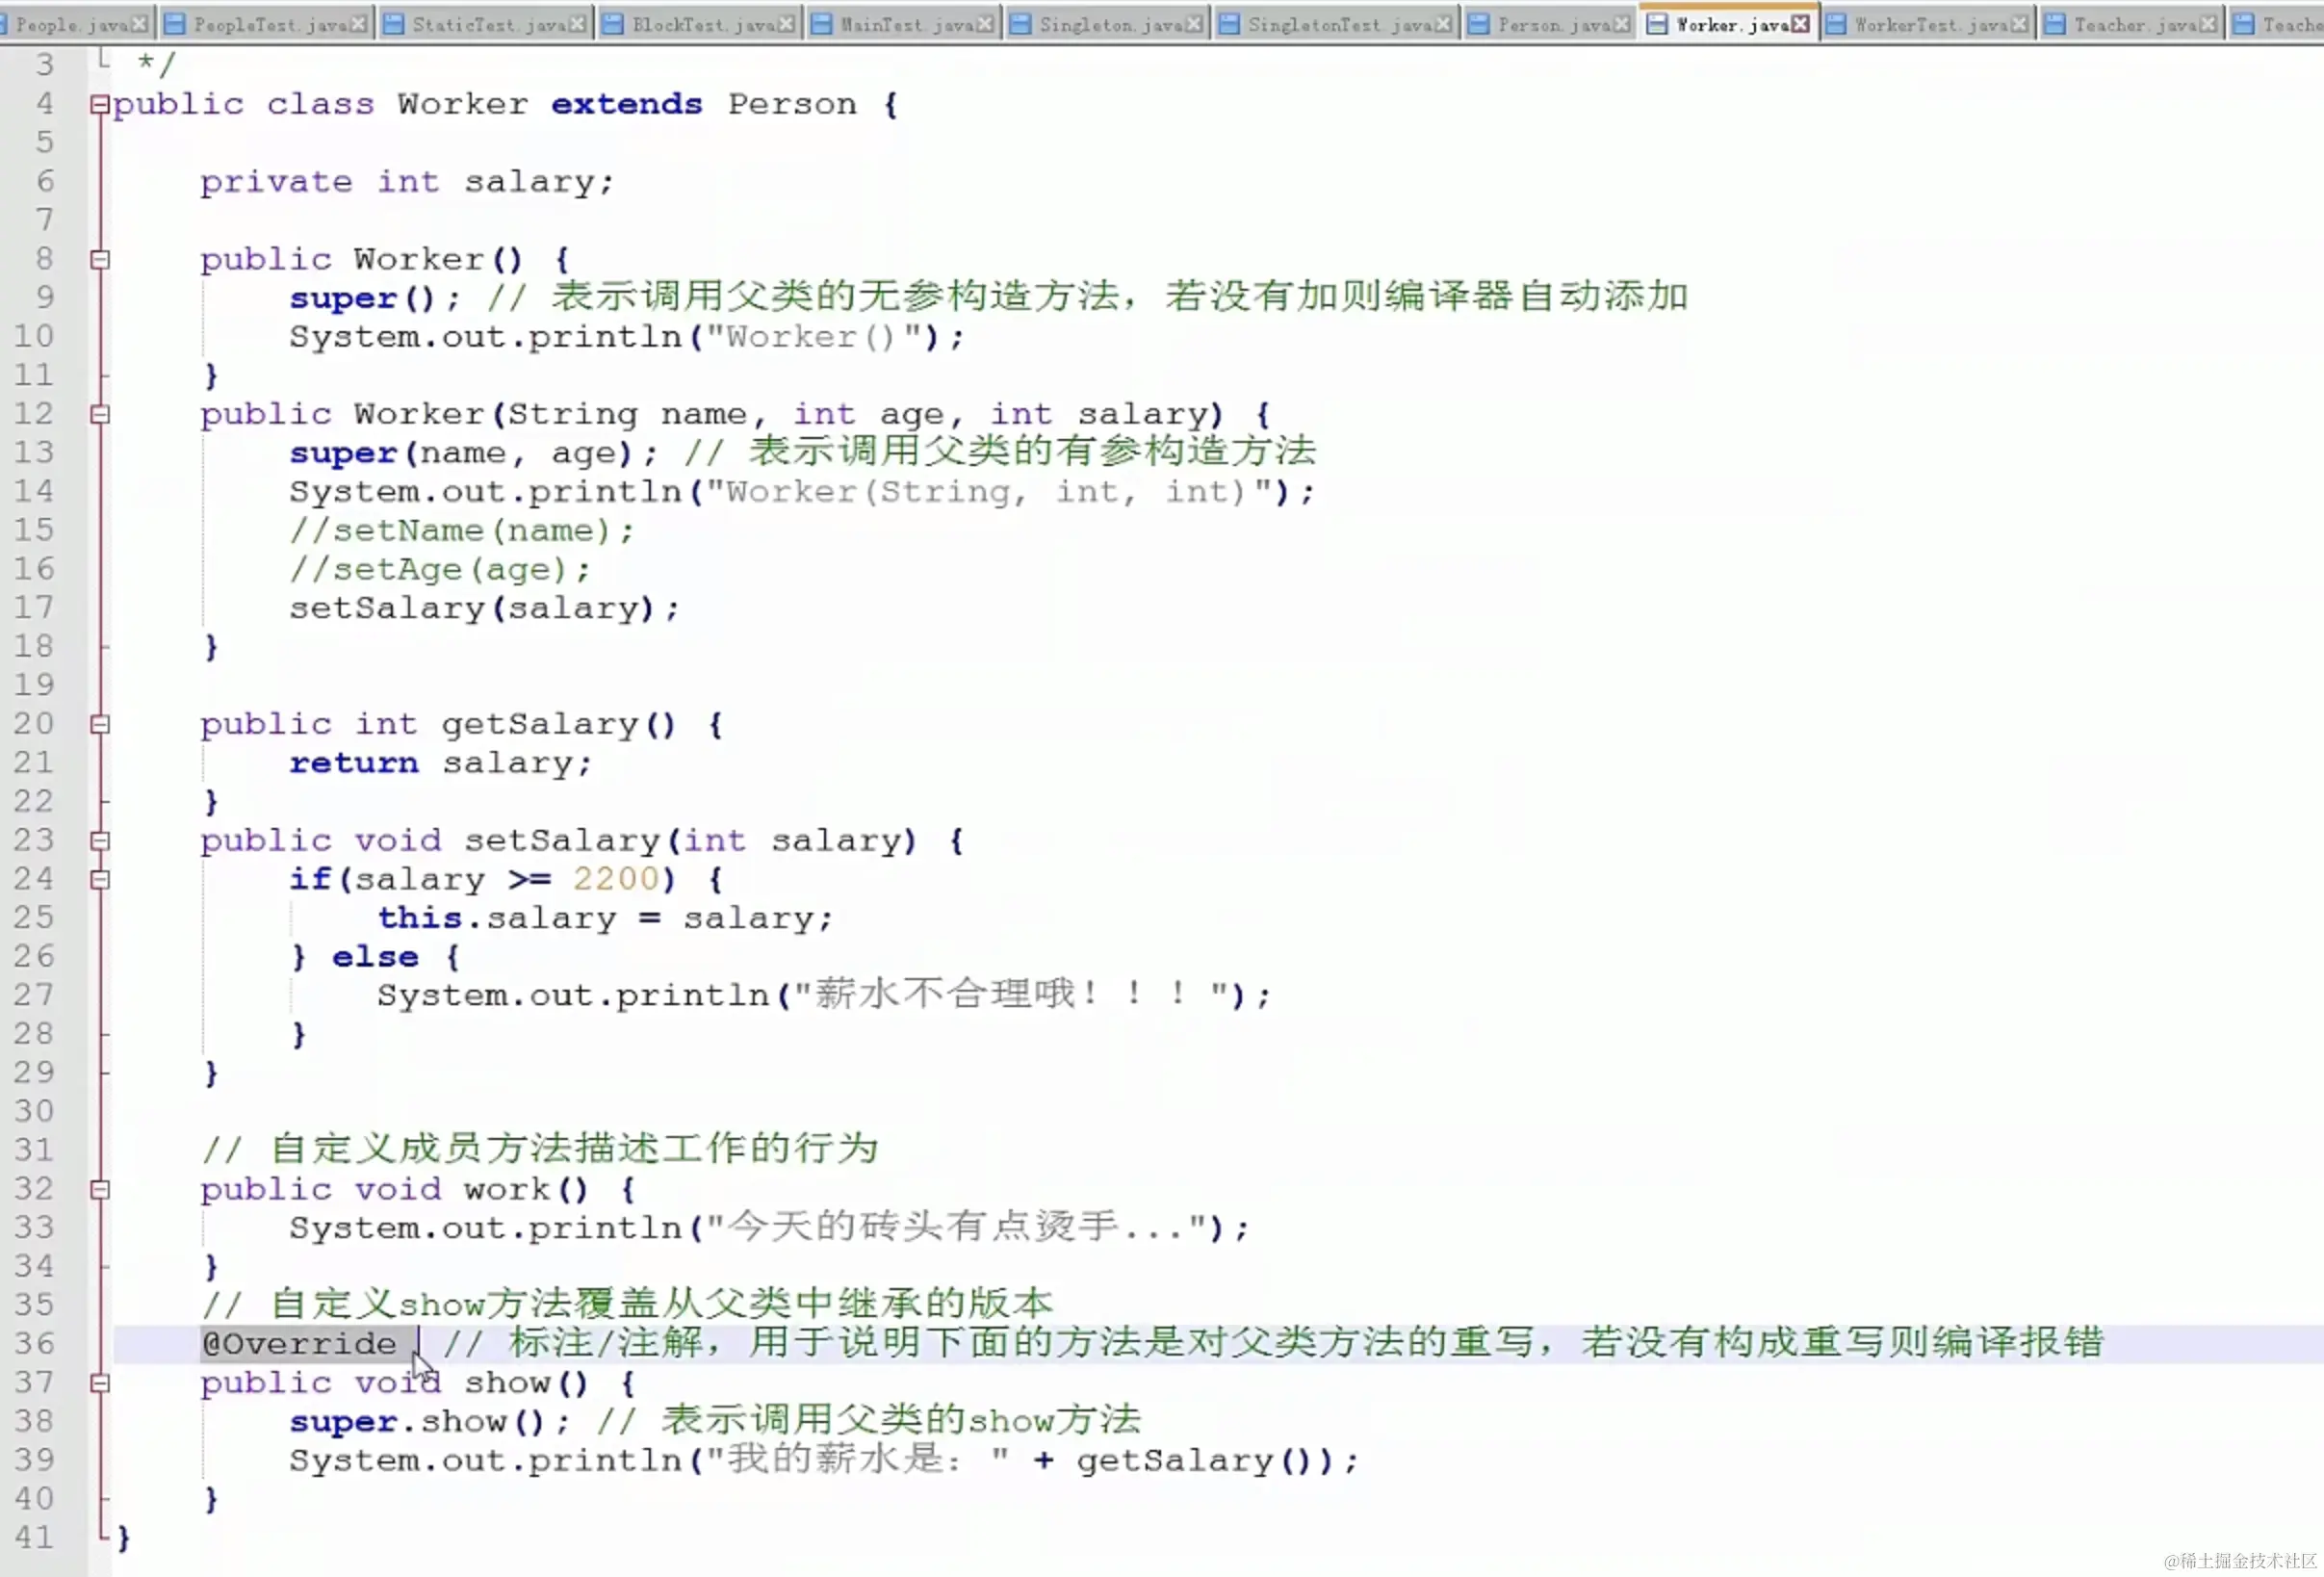Collapse the getSalary method fold marker
2324x1577 pixels.
99,725
